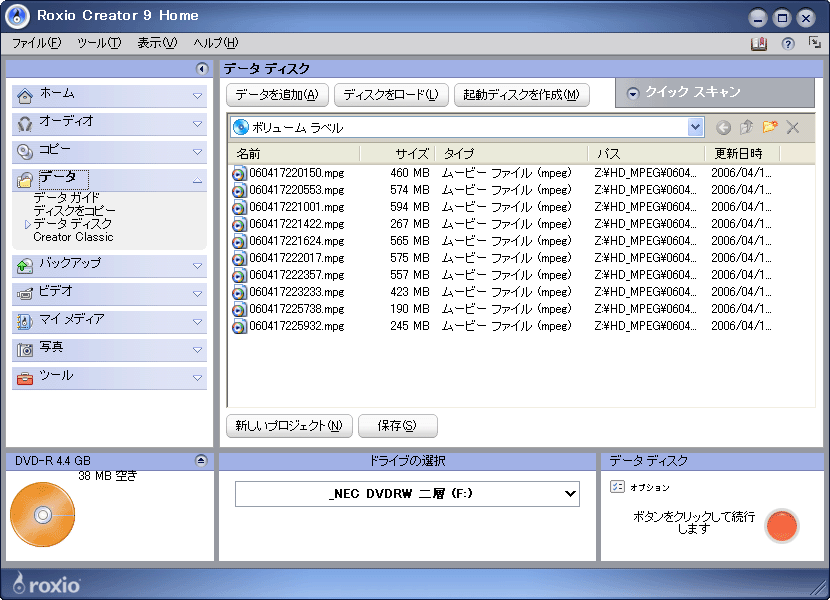Sort by サイズ column header
This screenshot has width=830, height=600.
pyautogui.click(x=397, y=154)
